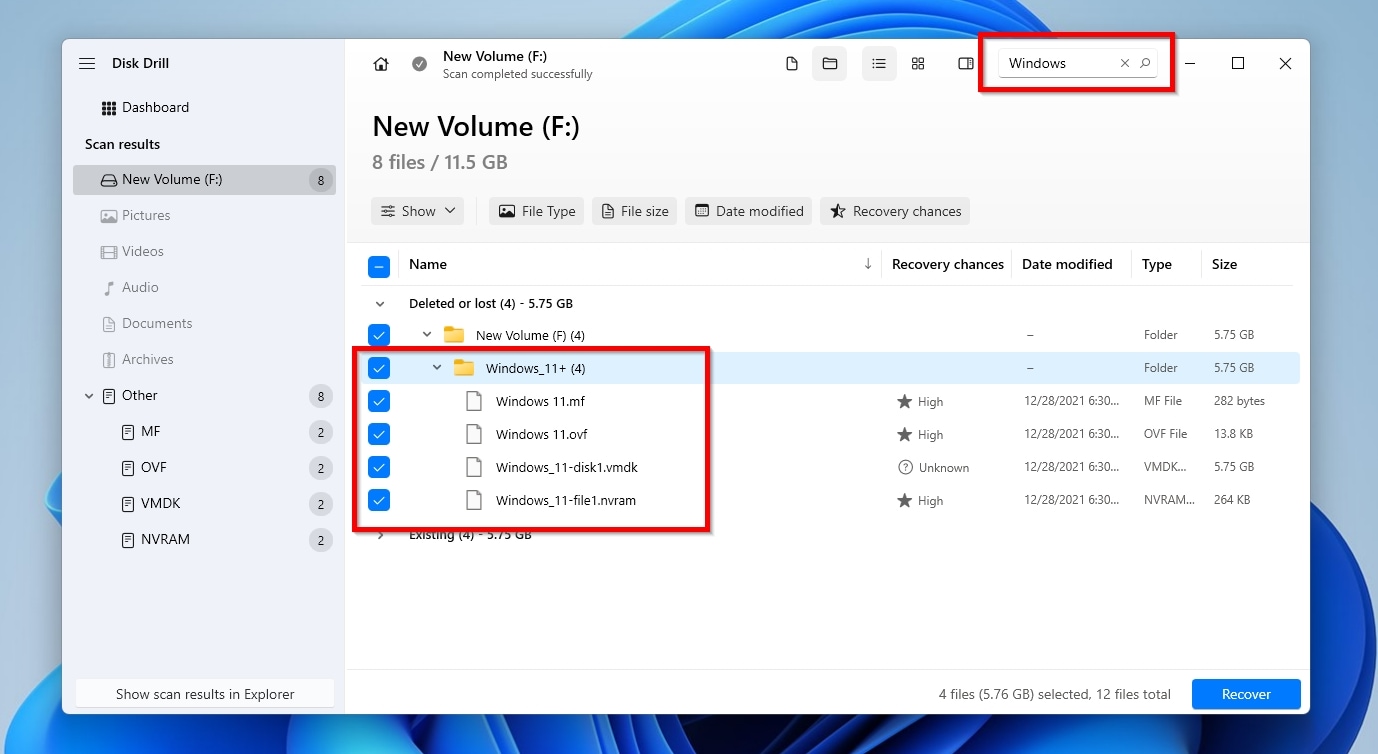The height and width of the screenshot is (754, 1378).
Task: Click the Windows_11+ folder icon
Action: (464, 368)
